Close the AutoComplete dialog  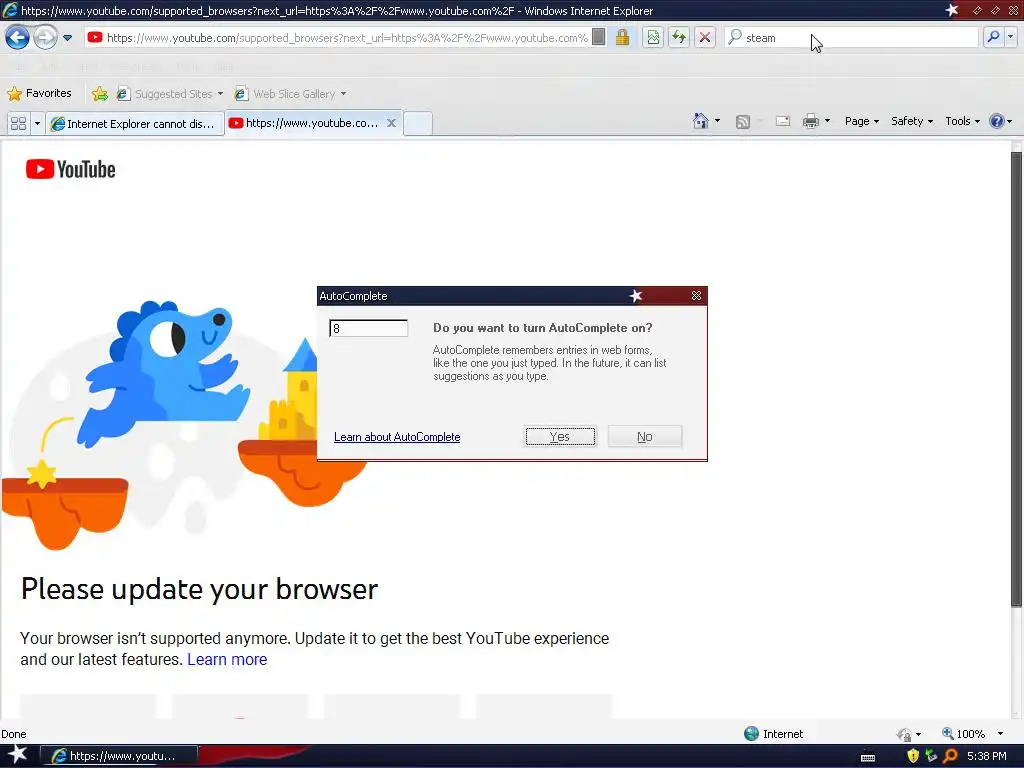[696, 296]
